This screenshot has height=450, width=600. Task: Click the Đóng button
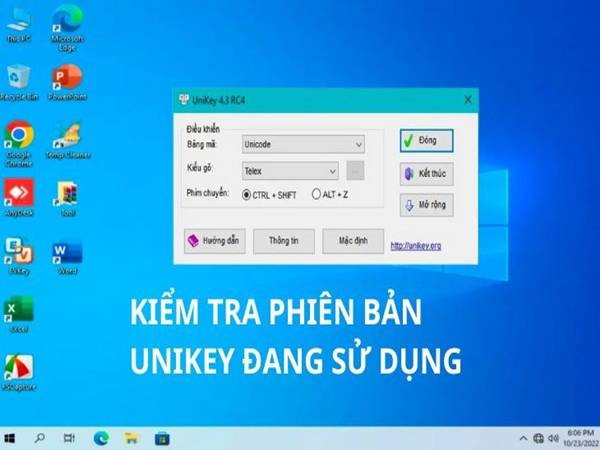(x=427, y=140)
